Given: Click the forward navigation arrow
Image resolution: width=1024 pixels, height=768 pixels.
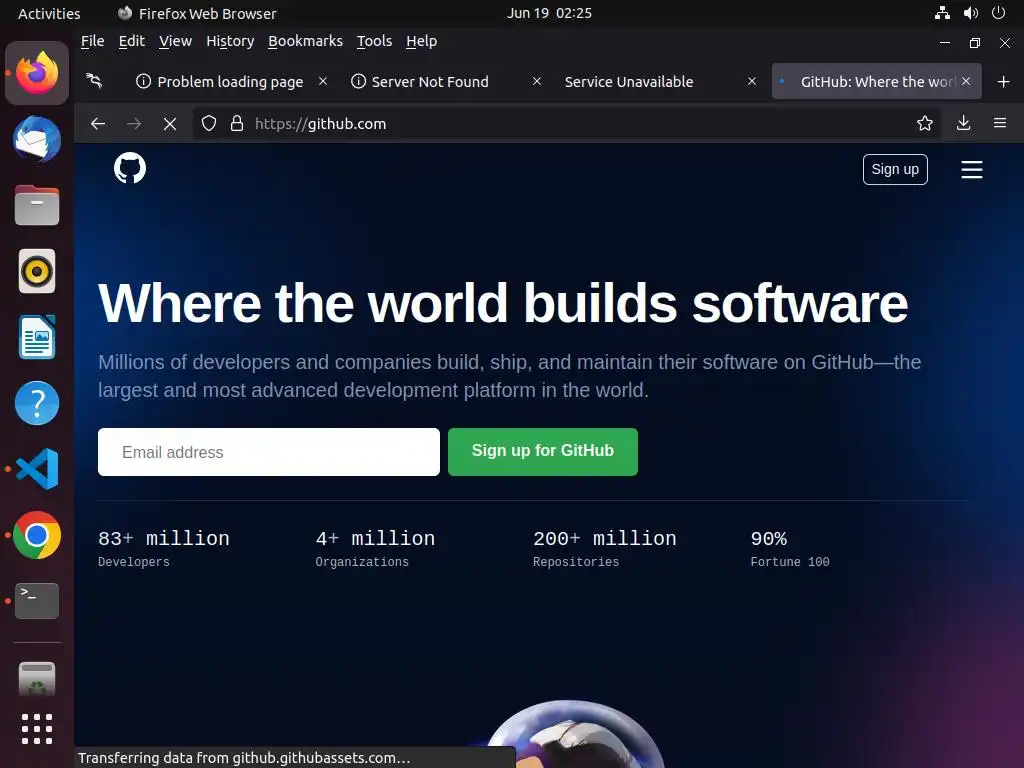Looking at the screenshot, I should click(x=134, y=123).
